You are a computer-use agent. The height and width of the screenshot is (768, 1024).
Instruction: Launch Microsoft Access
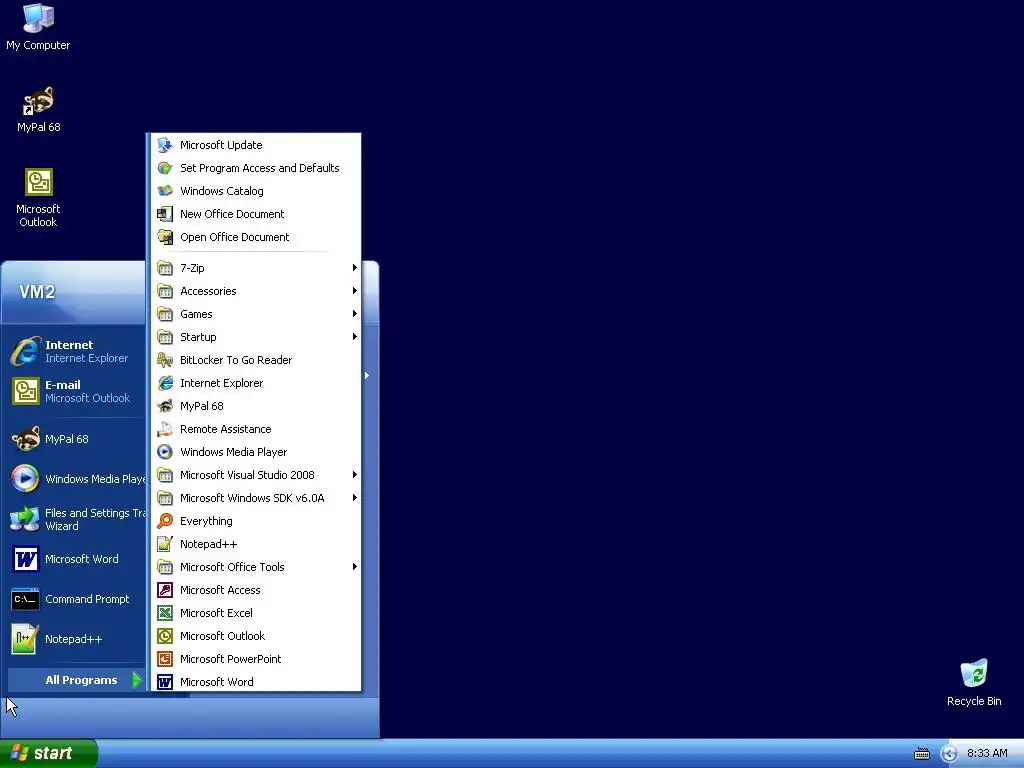point(256,590)
